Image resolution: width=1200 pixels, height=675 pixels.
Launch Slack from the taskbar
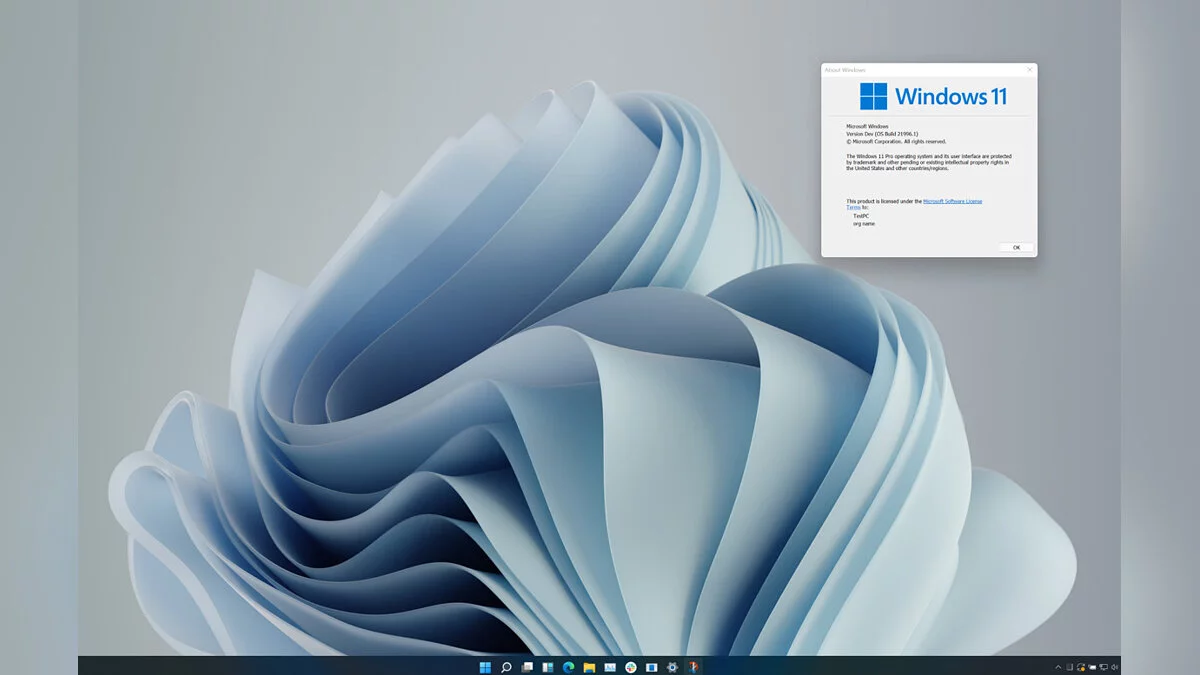click(x=631, y=667)
